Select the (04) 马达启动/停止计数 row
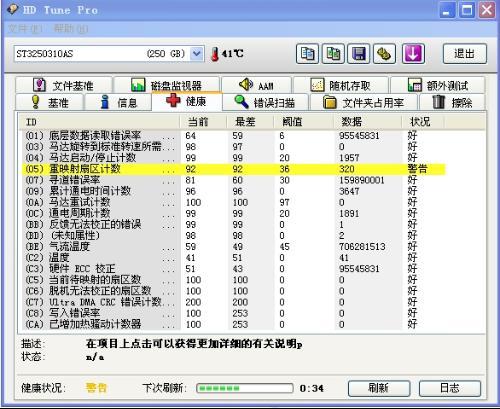 pyautogui.click(x=232, y=158)
